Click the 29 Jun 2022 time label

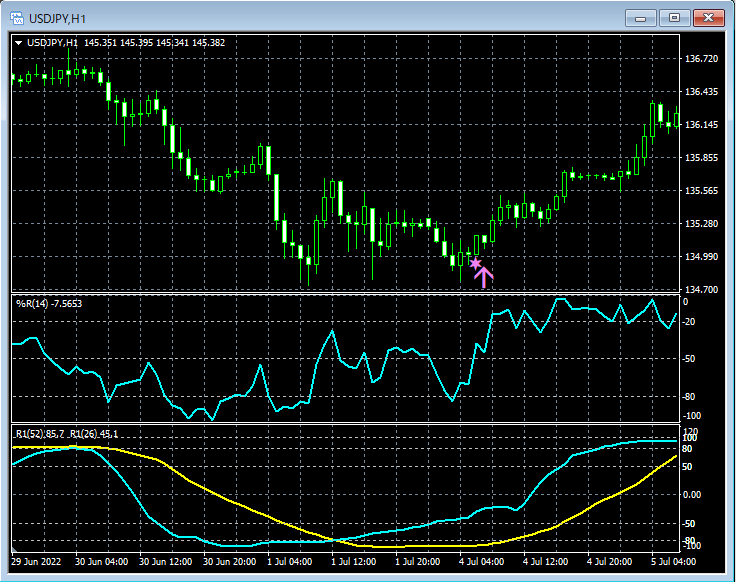coord(36,562)
